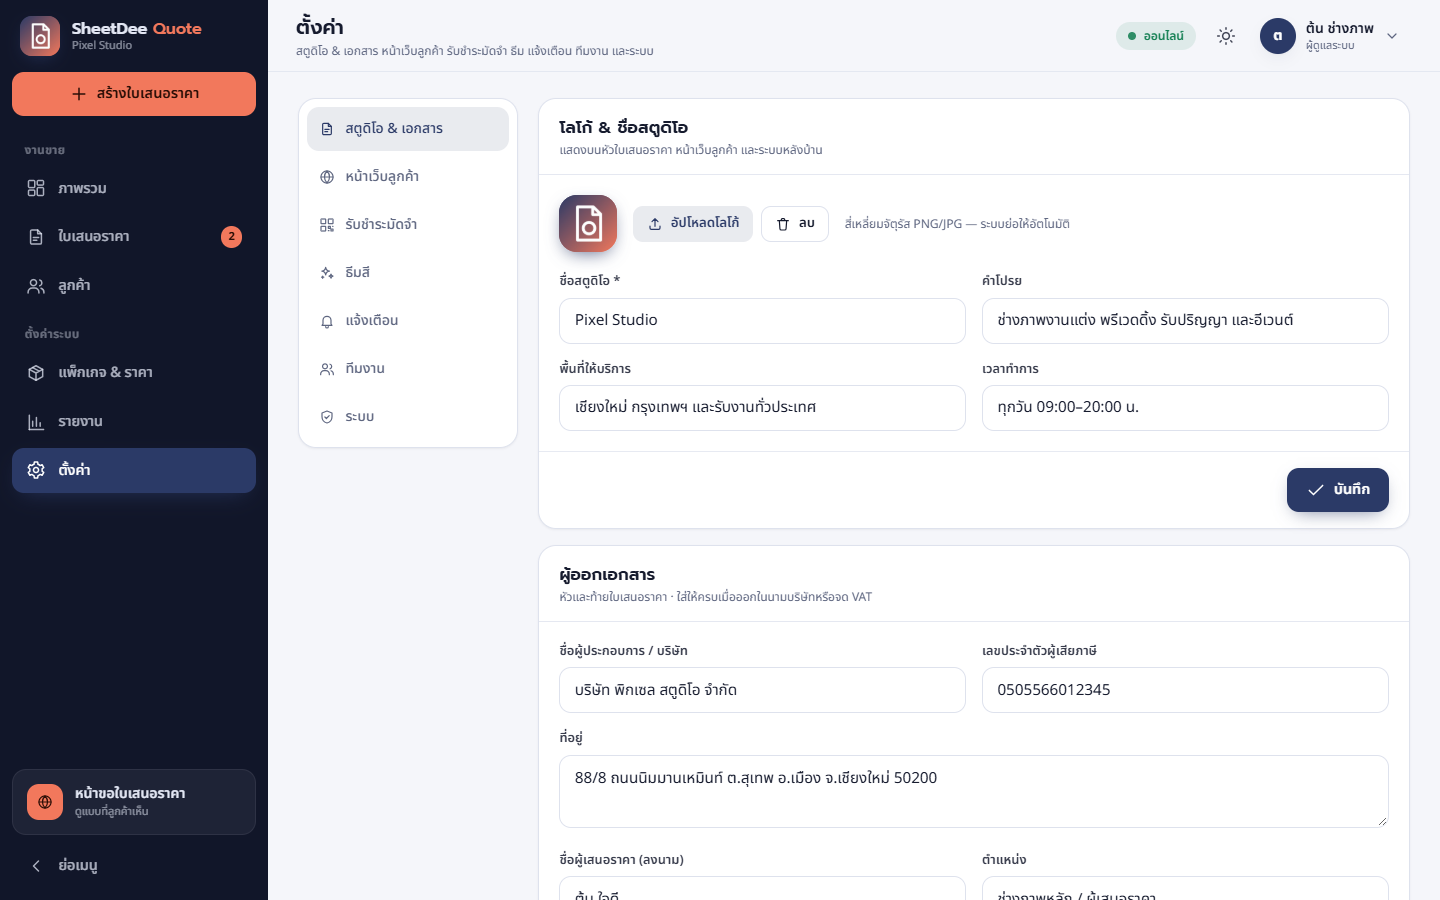Switch to the รับชำระมัดจำ settings tab
Viewport: 1440px width, 900px height.
click(x=408, y=225)
